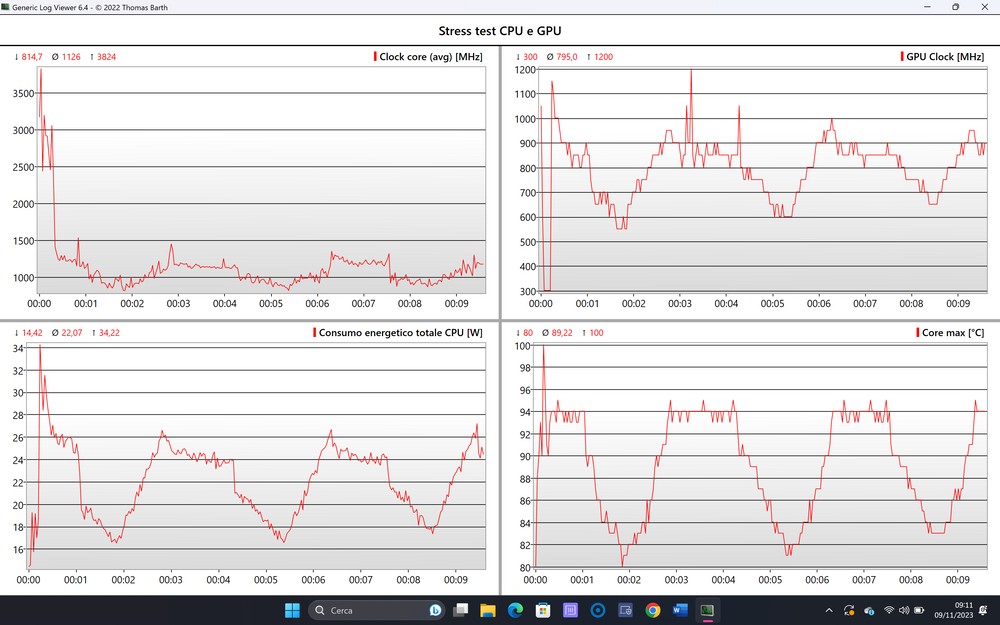Open Task View from the taskbar
Screen dimensions: 1000x625
(x=460, y=610)
